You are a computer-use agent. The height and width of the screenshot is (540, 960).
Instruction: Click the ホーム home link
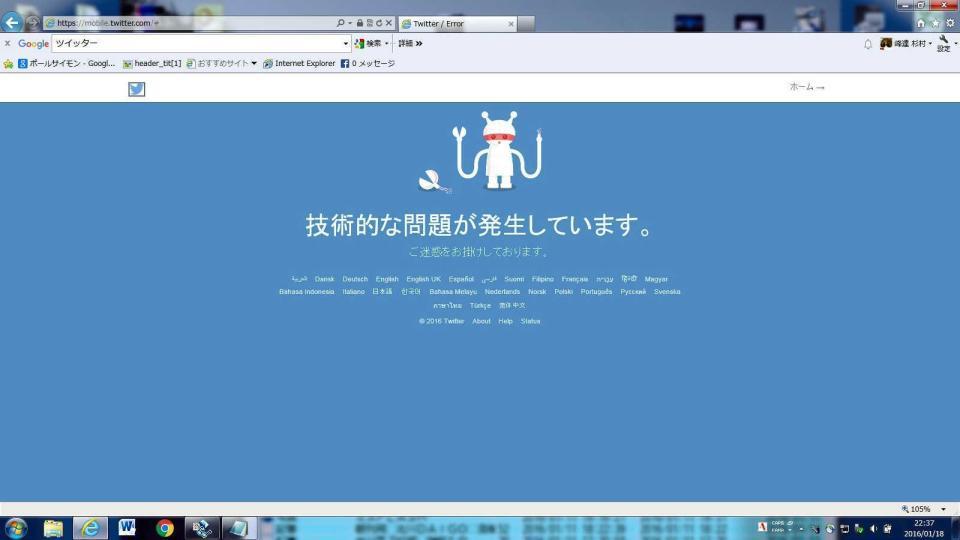coord(807,88)
